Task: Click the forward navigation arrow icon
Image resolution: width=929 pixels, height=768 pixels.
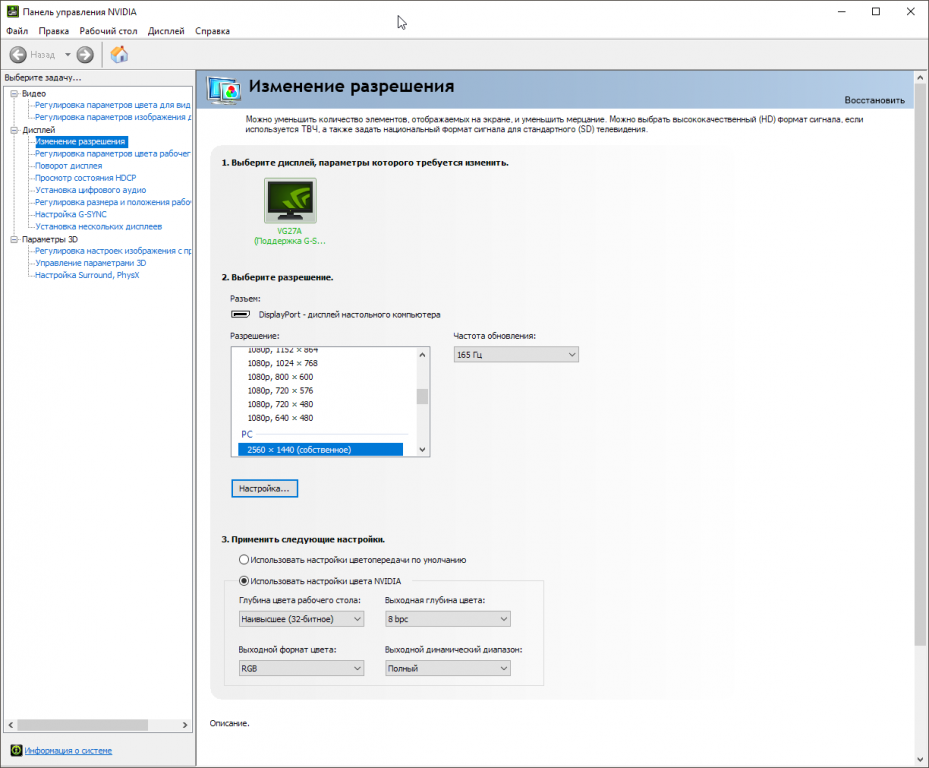Action: 85,55
